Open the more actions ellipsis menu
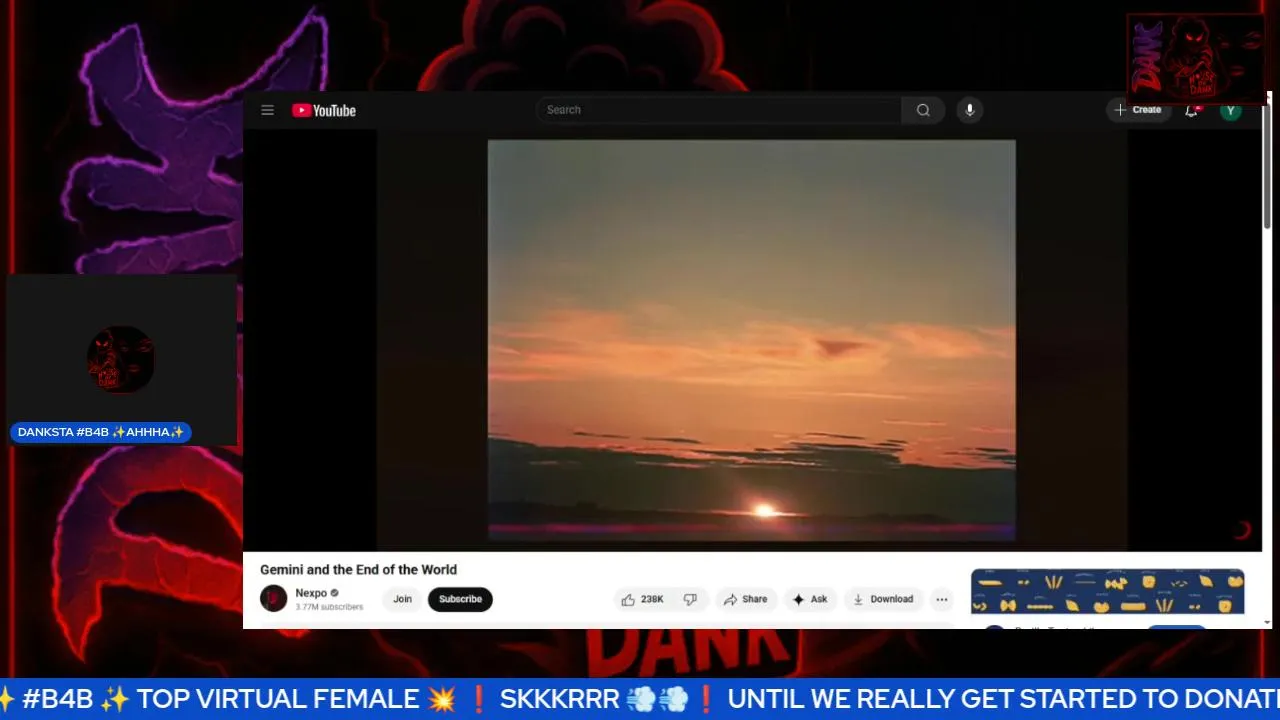Viewport: 1280px width, 720px height. pyautogui.click(x=942, y=599)
